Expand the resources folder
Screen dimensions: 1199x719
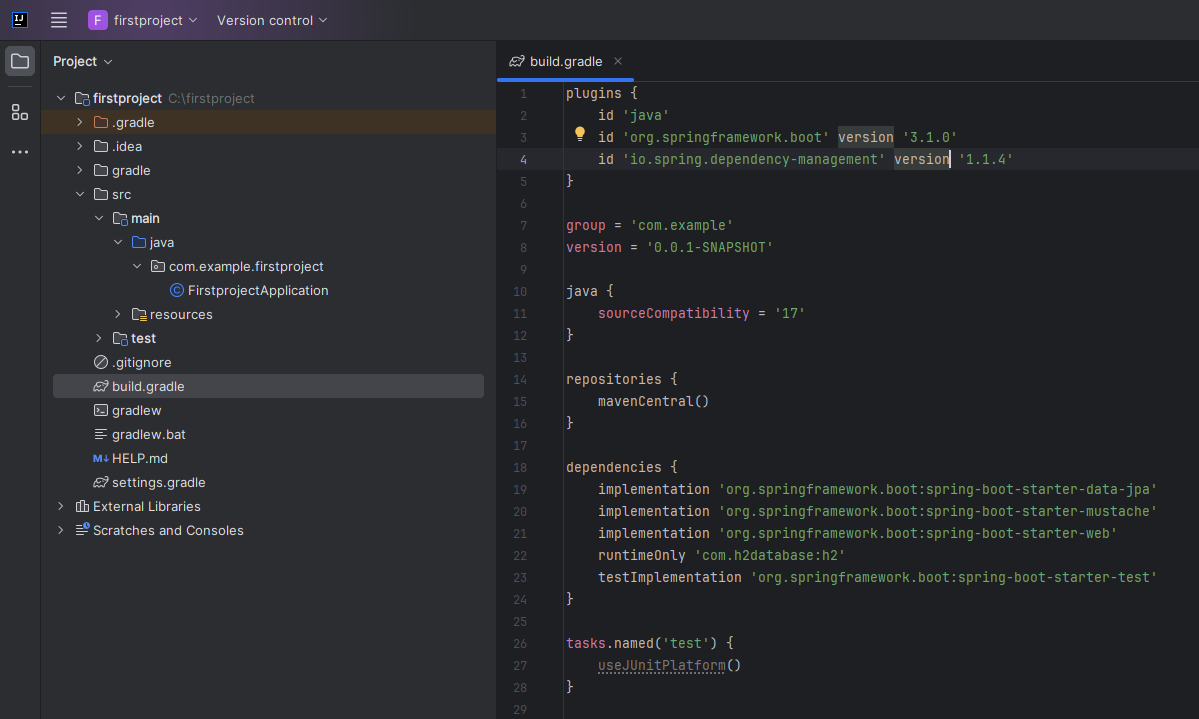(118, 314)
